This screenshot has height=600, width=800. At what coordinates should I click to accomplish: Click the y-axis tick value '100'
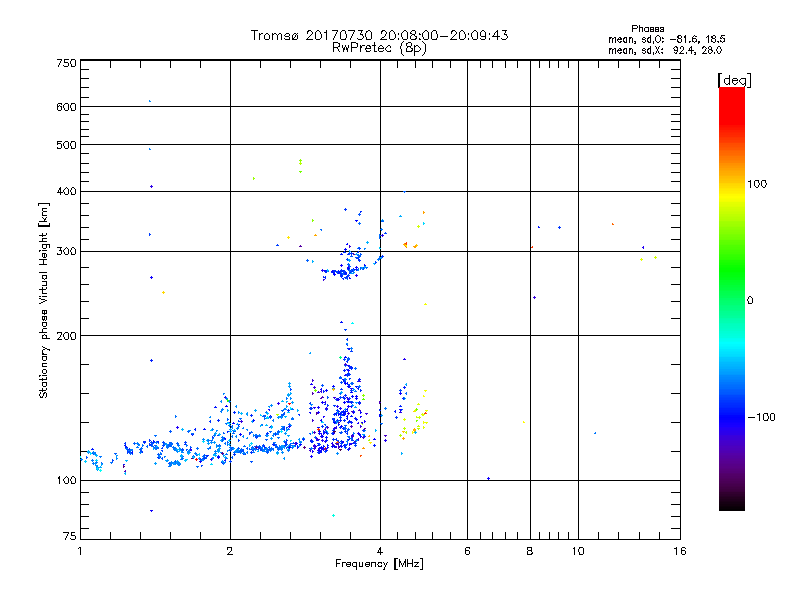pos(66,481)
